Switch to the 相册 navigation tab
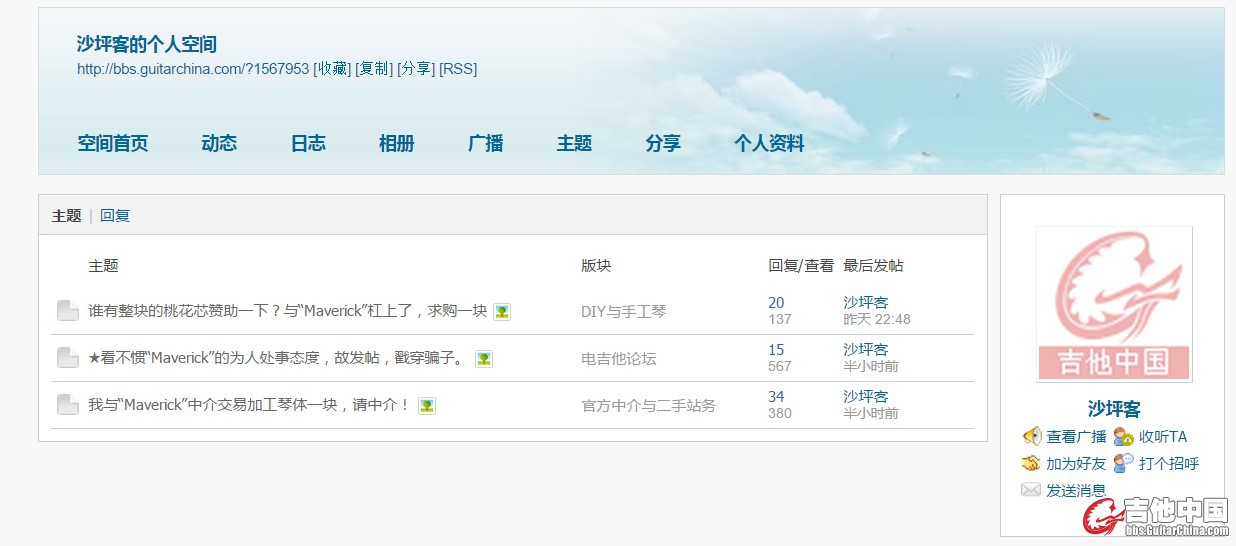Image resolution: width=1236 pixels, height=546 pixels. [396, 144]
